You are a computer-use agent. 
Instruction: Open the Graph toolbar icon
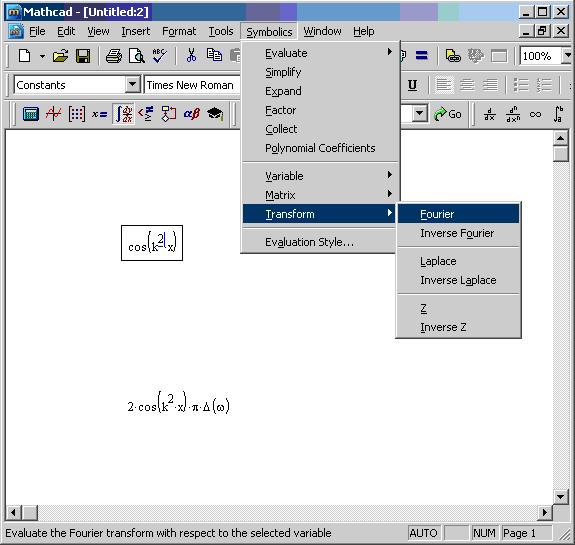click(x=54, y=114)
